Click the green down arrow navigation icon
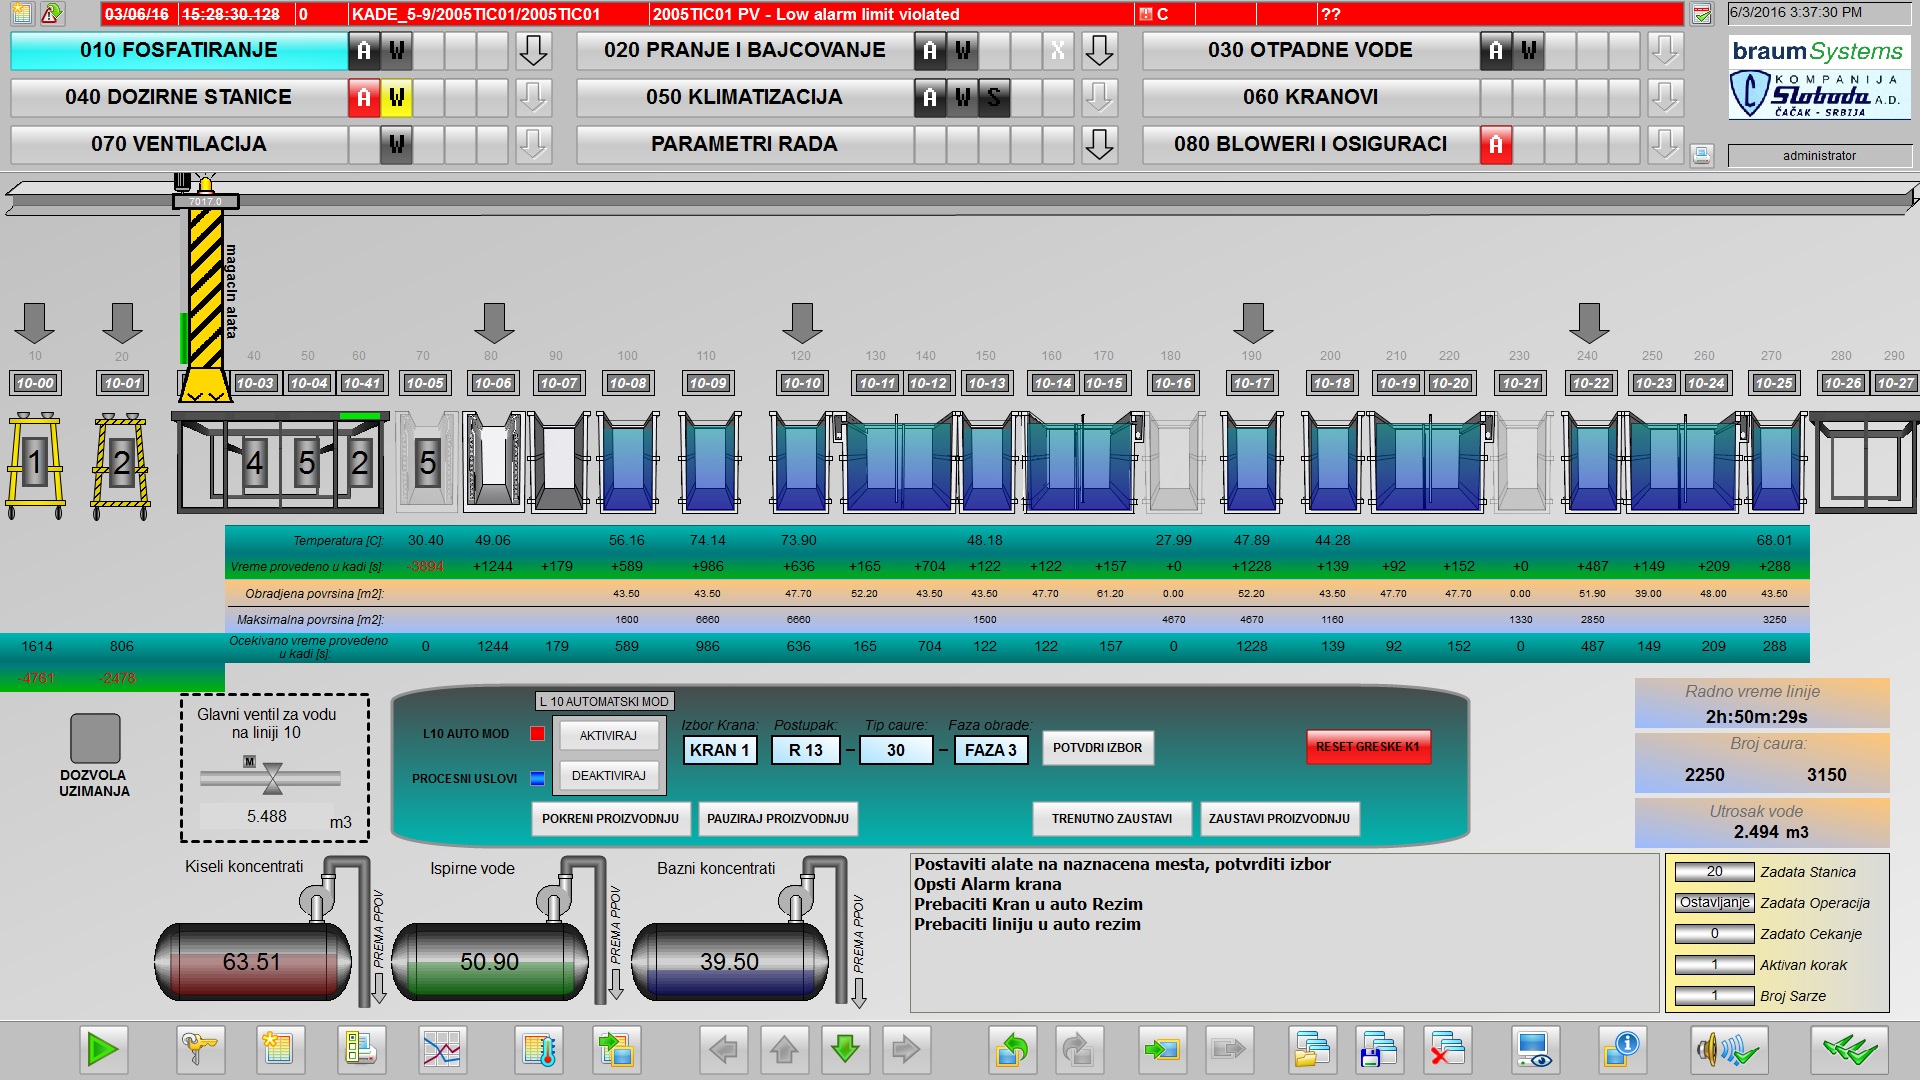 [x=845, y=1049]
